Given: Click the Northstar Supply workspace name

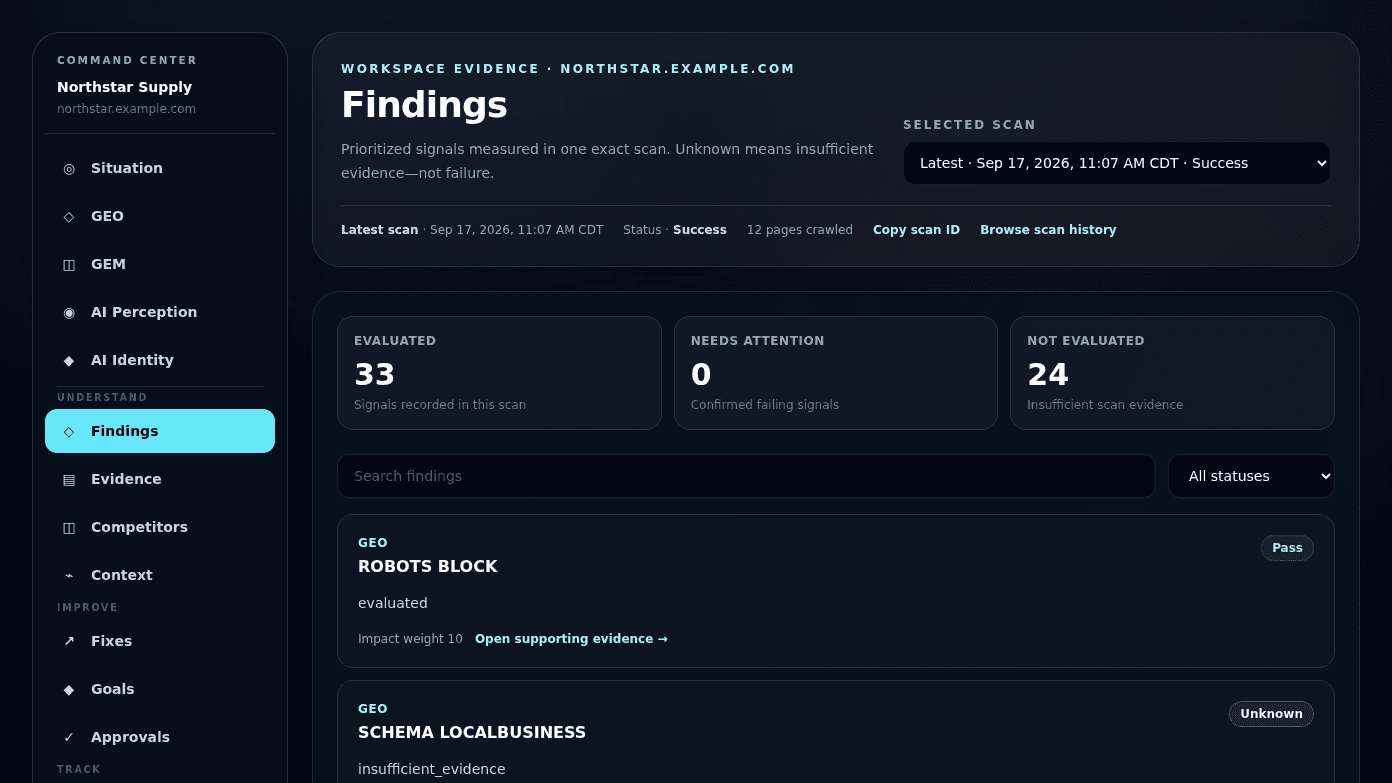Looking at the screenshot, I should point(125,87).
